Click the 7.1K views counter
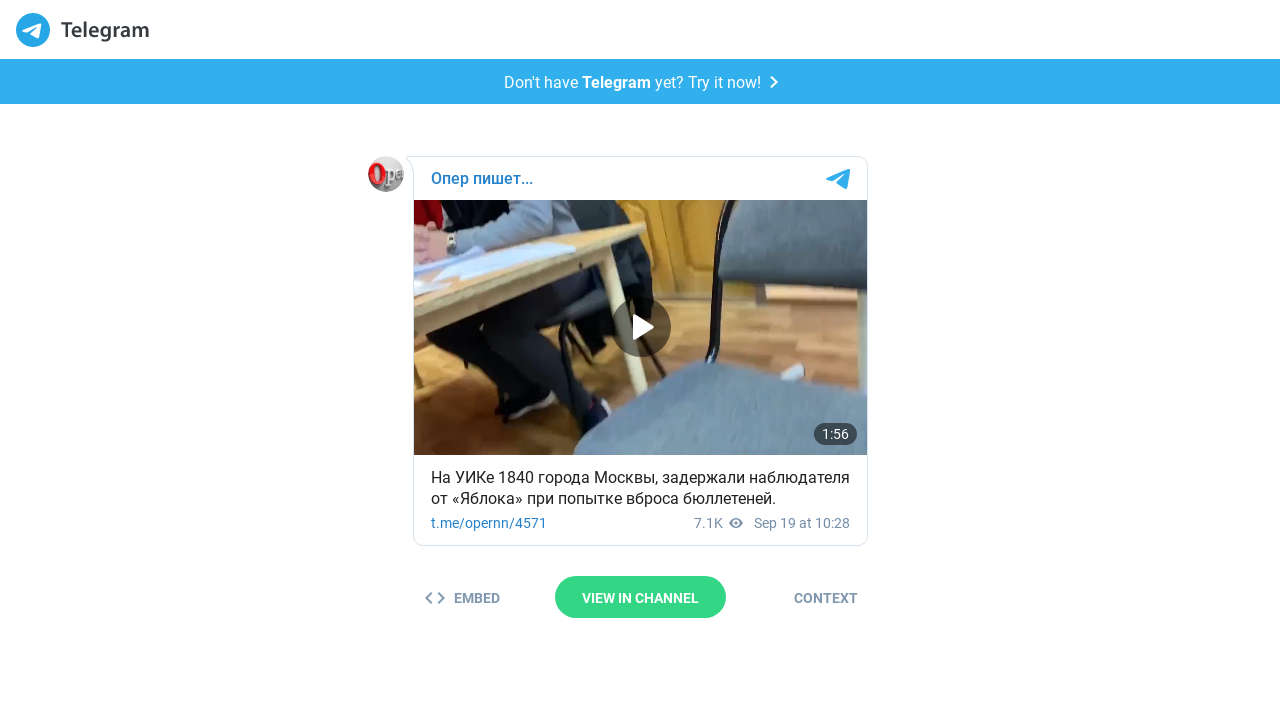This screenshot has width=1280, height=720. 708,523
